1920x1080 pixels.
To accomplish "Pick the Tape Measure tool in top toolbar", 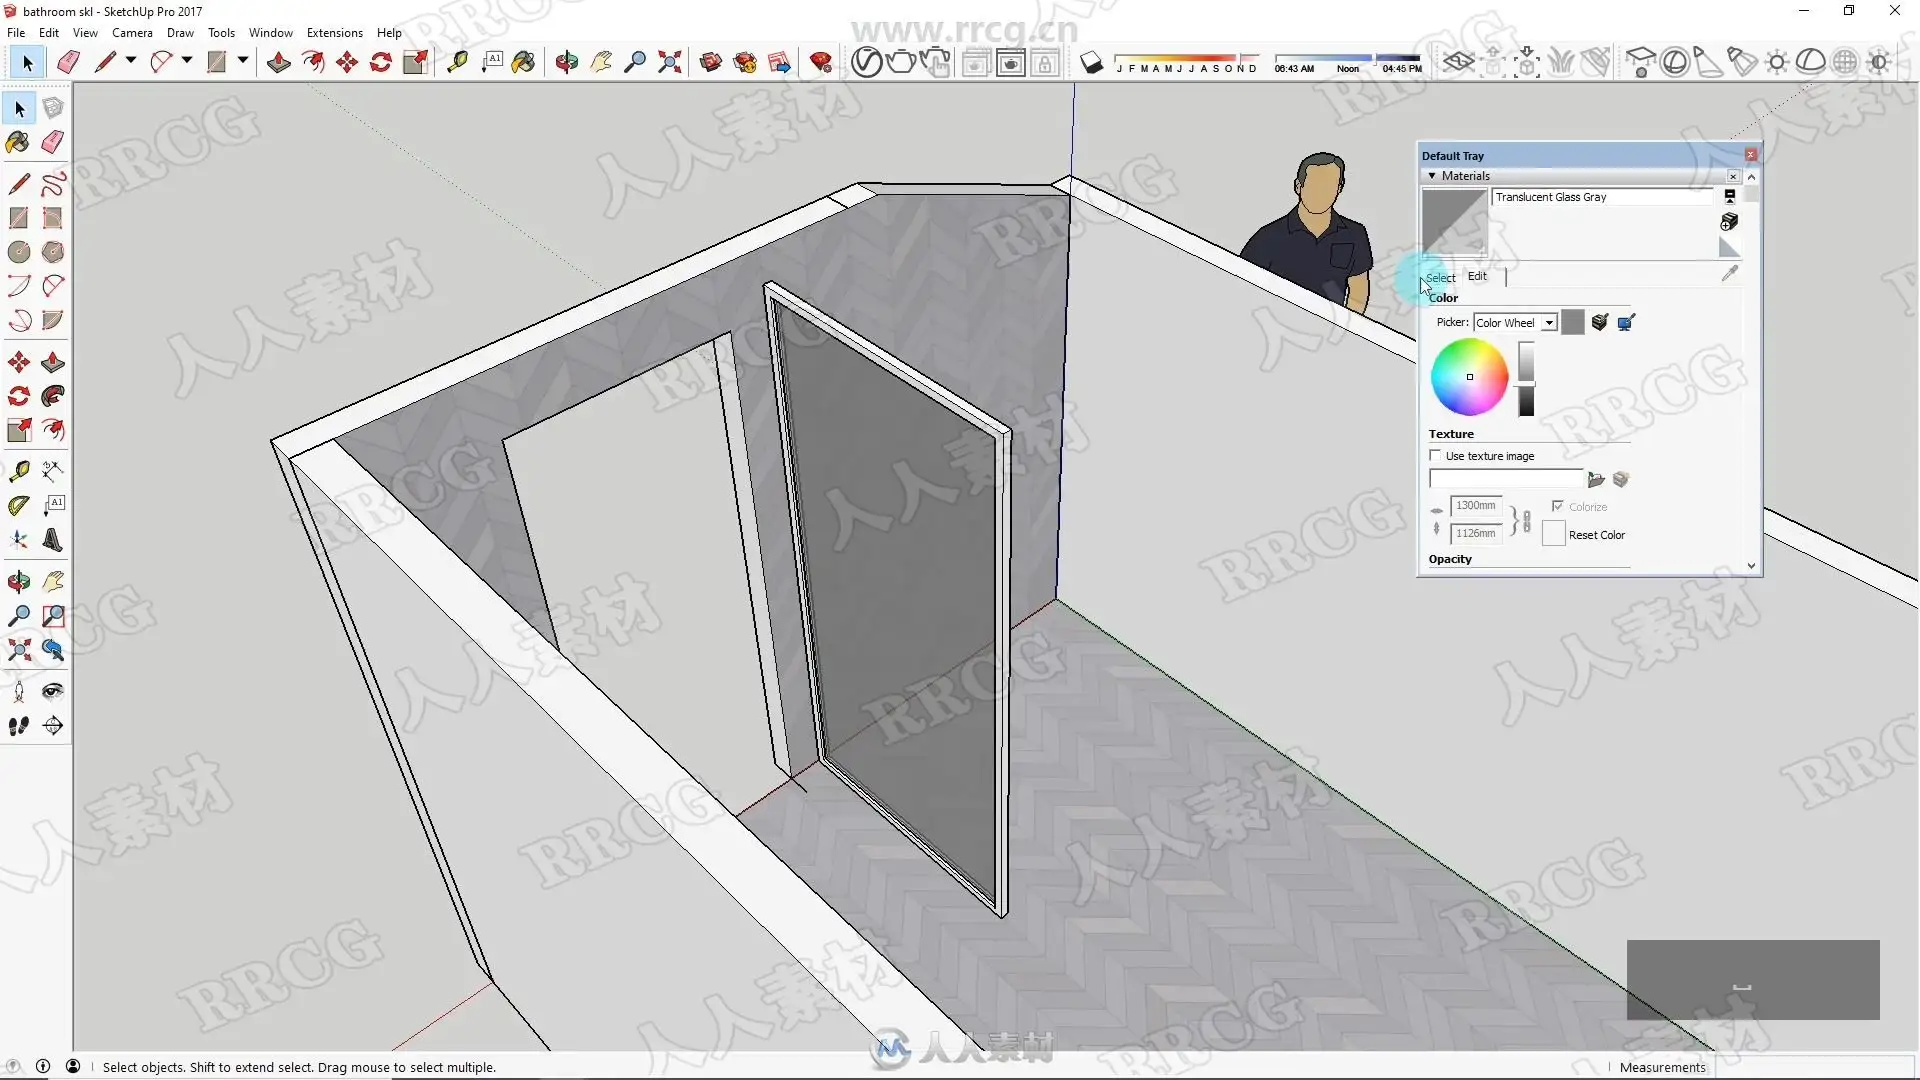I will 457,62.
